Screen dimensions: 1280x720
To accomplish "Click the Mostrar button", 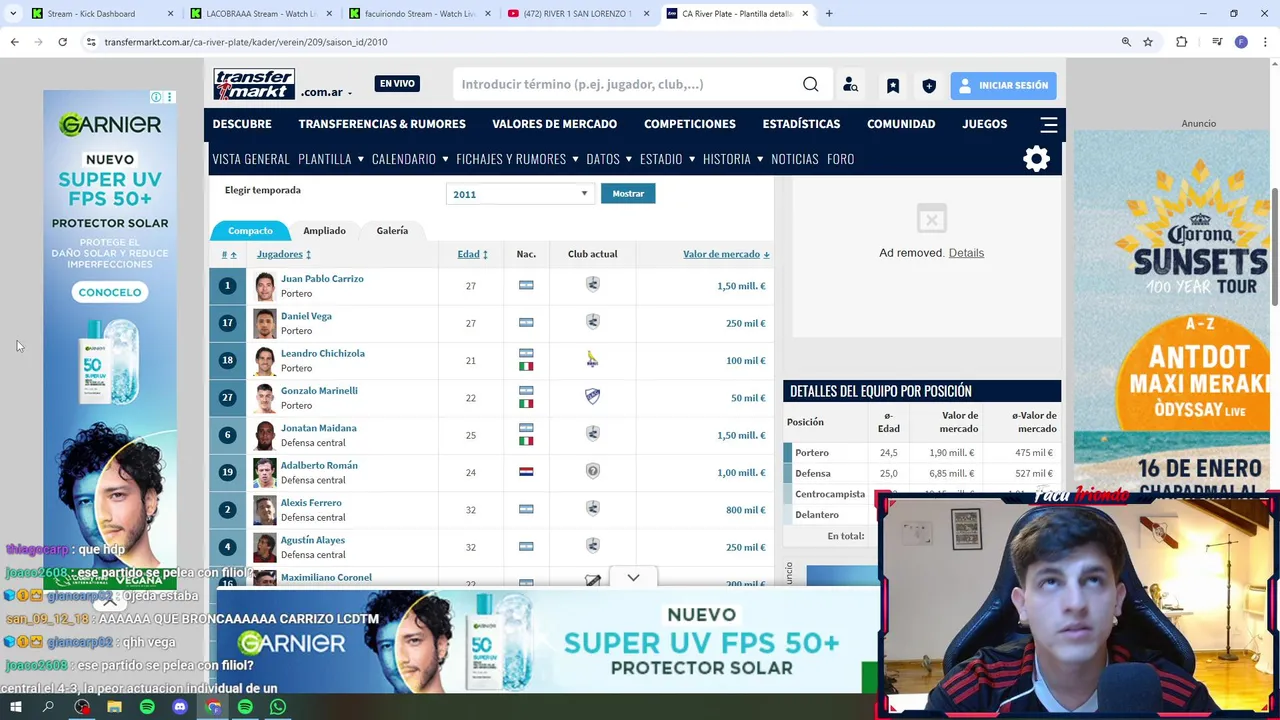I will 628,194.
